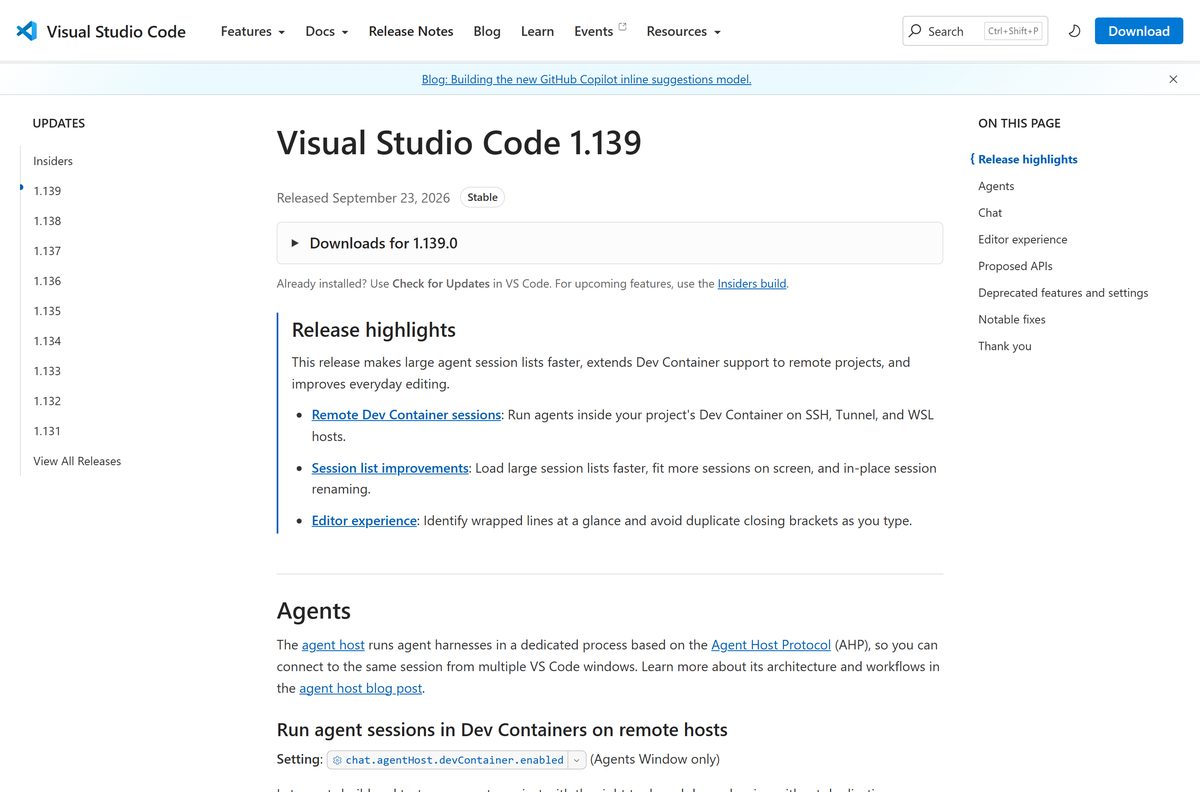1200x792 pixels.
Task: Click the Visual Studio Code 1.139 heading
Action: tap(459, 143)
